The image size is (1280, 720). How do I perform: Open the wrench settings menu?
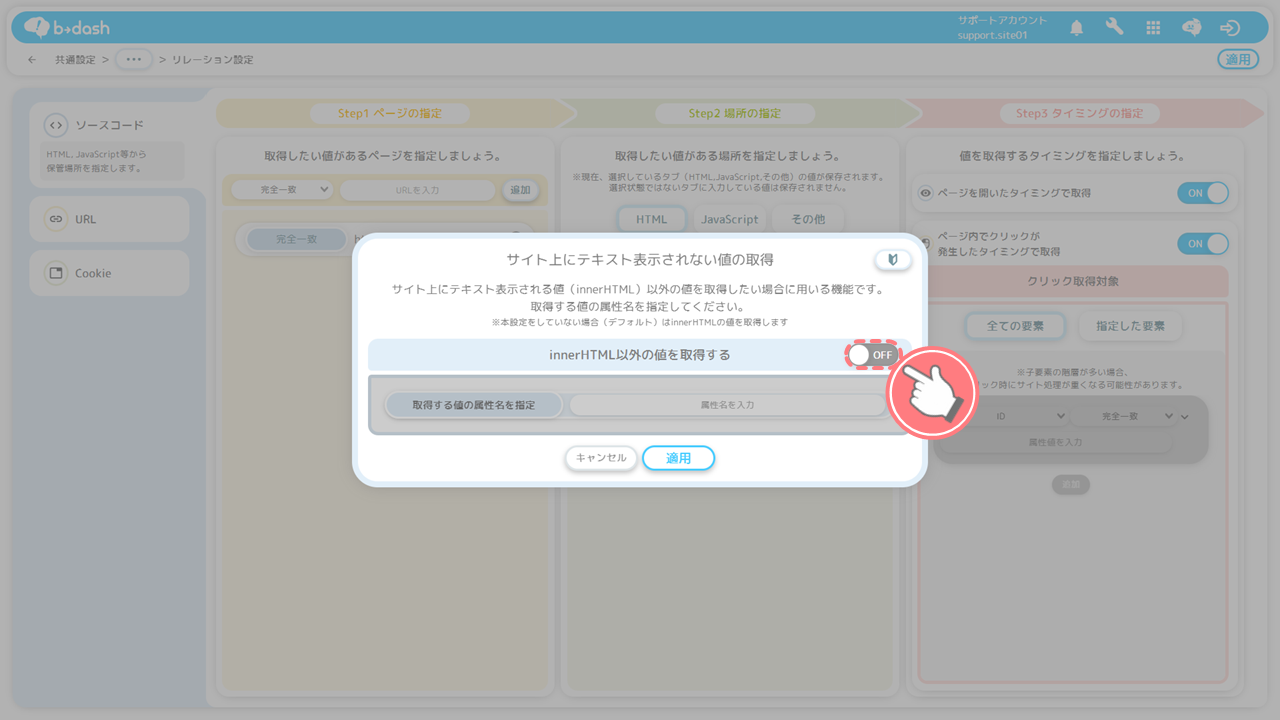pyautogui.click(x=1114, y=28)
